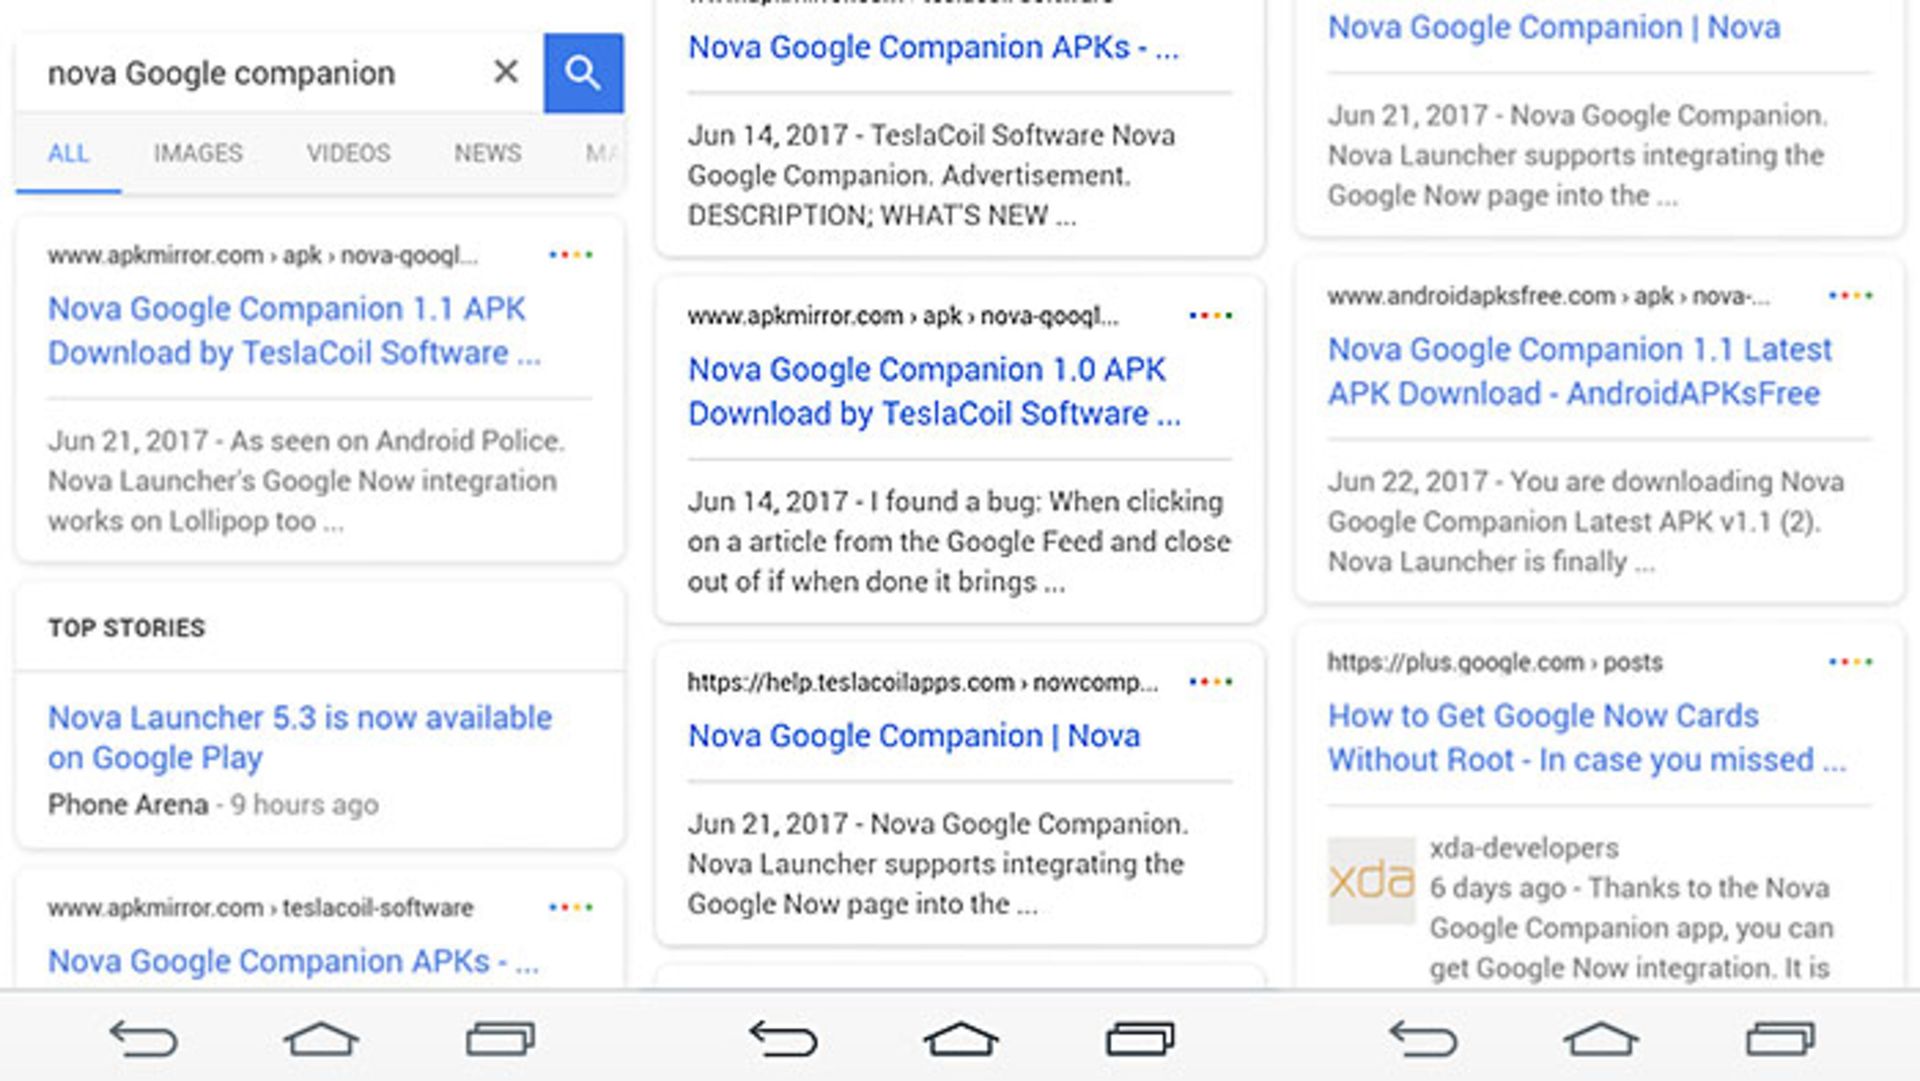1920x1081 pixels.
Task: Click the 'https://plus.google.com › posts' URL text
Action: (1495, 662)
